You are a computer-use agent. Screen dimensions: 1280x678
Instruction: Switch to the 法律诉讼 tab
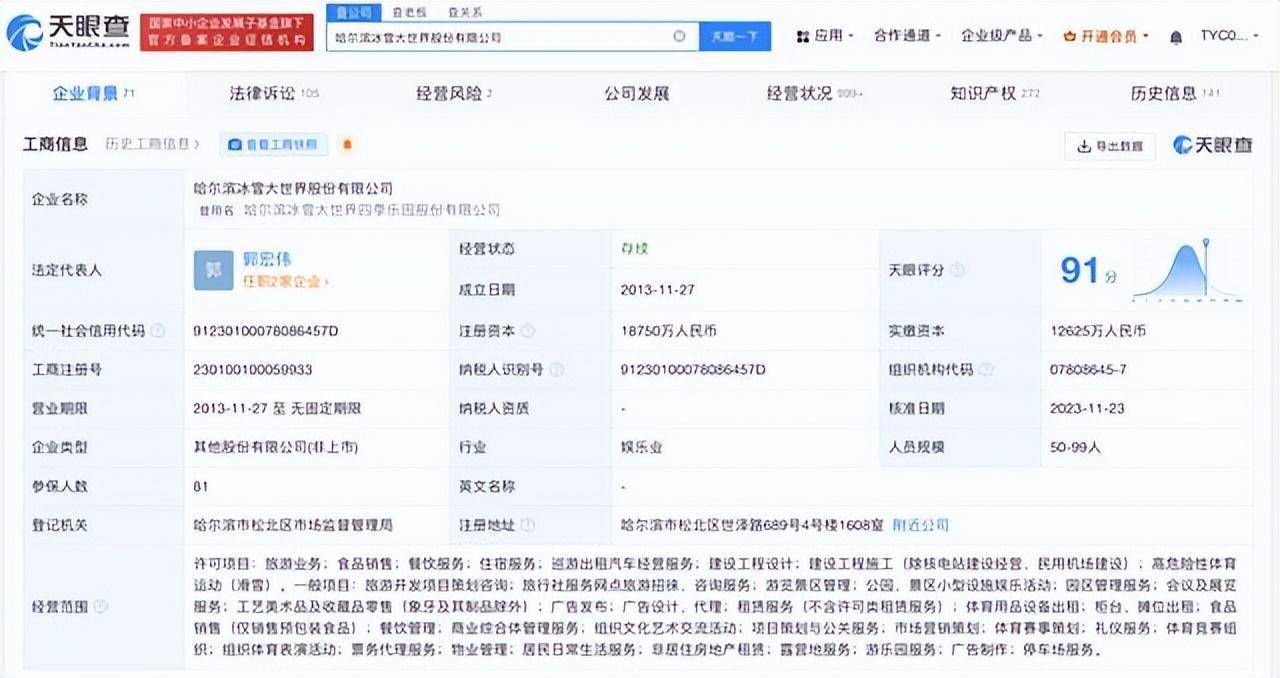[x=273, y=93]
